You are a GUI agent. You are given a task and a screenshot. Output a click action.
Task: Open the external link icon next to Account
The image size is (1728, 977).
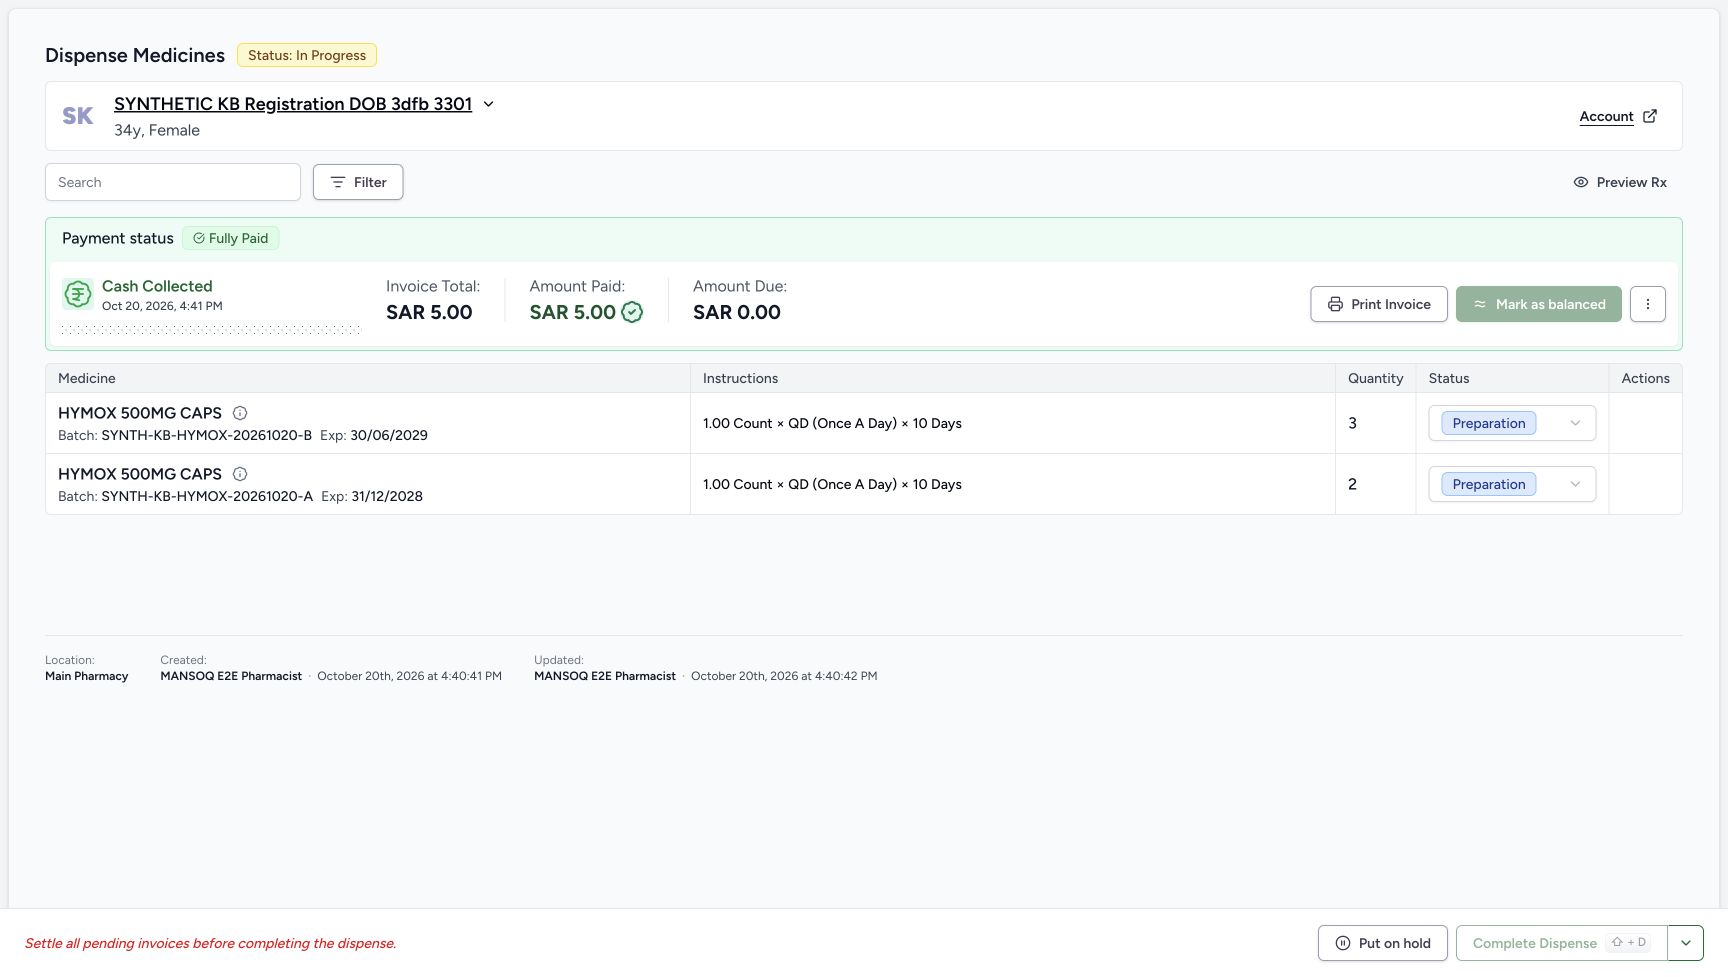coord(1650,116)
